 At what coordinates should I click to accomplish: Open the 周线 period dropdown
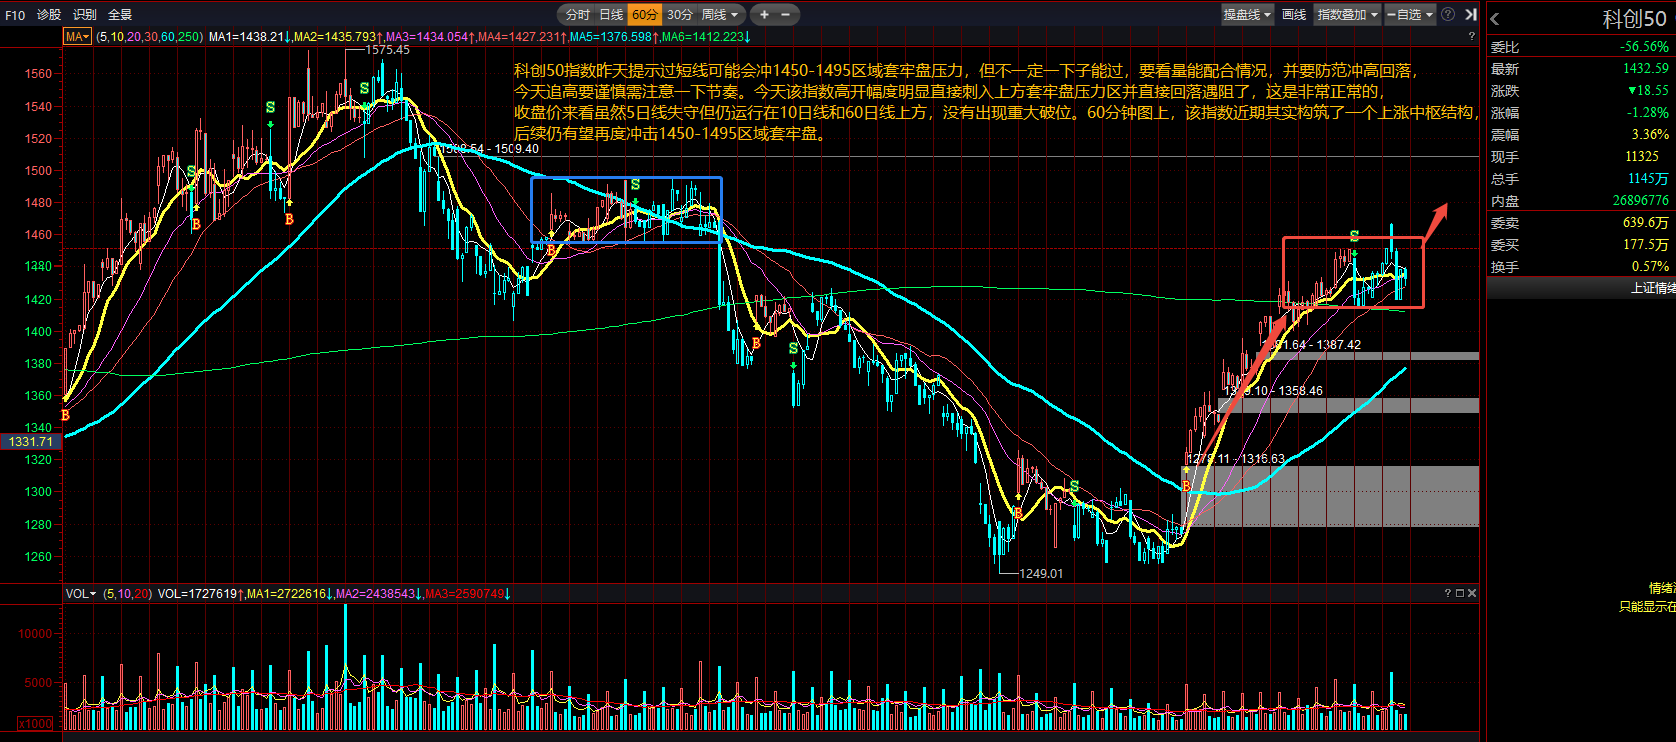tap(720, 14)
